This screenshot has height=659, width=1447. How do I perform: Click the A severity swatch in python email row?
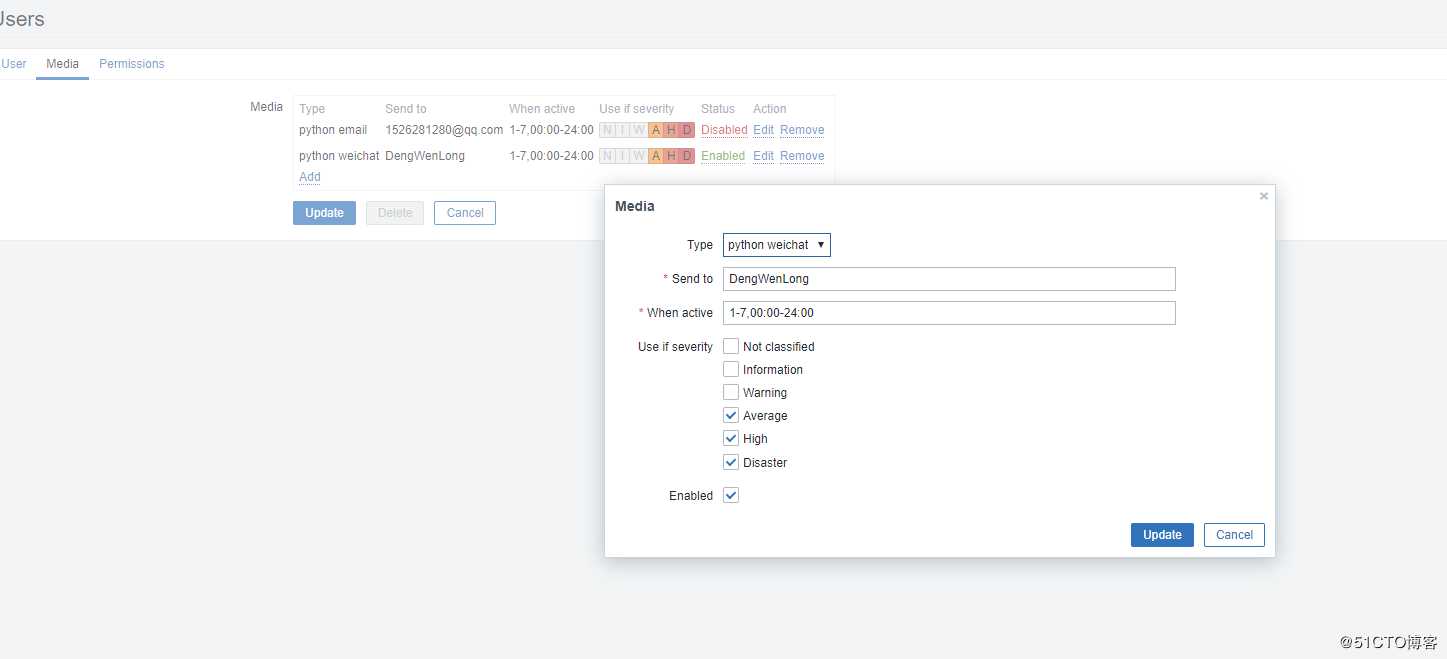pos(655,130)
